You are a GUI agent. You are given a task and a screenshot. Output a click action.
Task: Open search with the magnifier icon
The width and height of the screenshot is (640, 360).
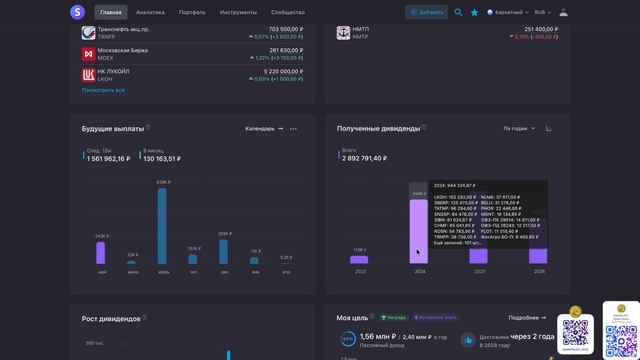pos(458,13)
